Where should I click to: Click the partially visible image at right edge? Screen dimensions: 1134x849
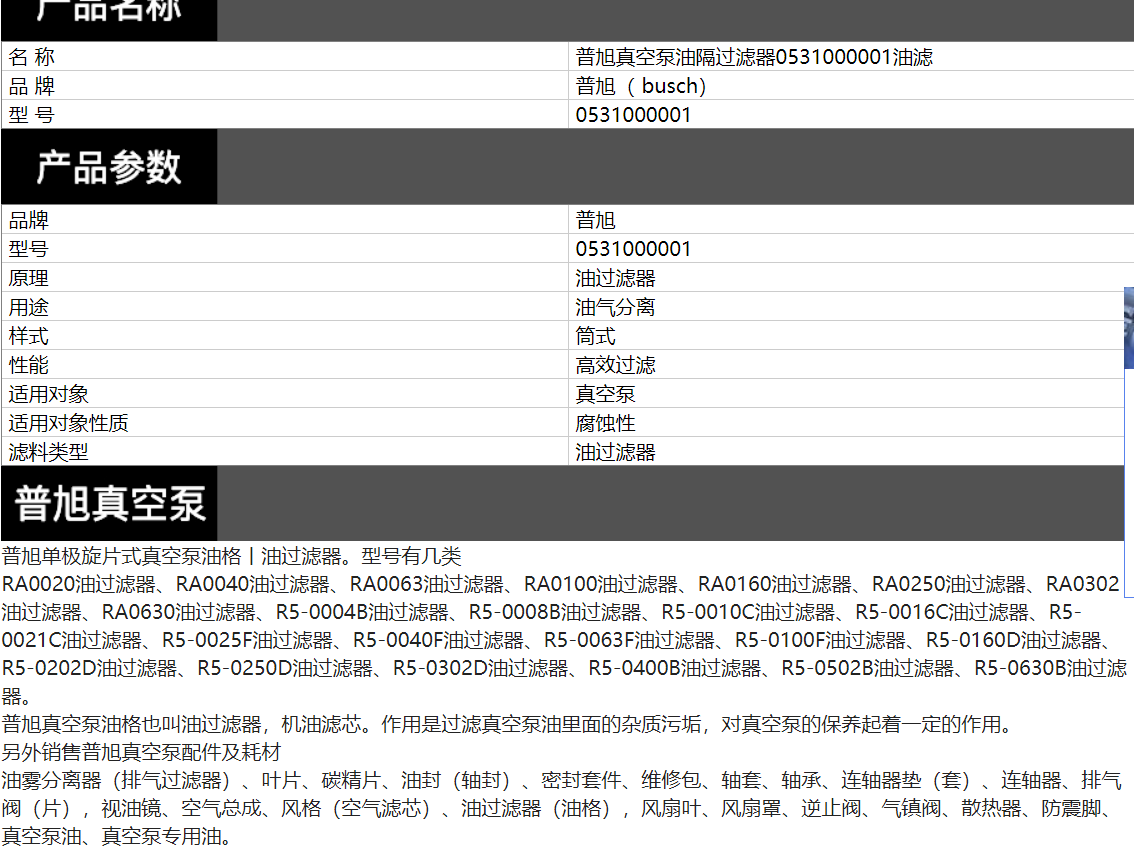coord(1129,328)
